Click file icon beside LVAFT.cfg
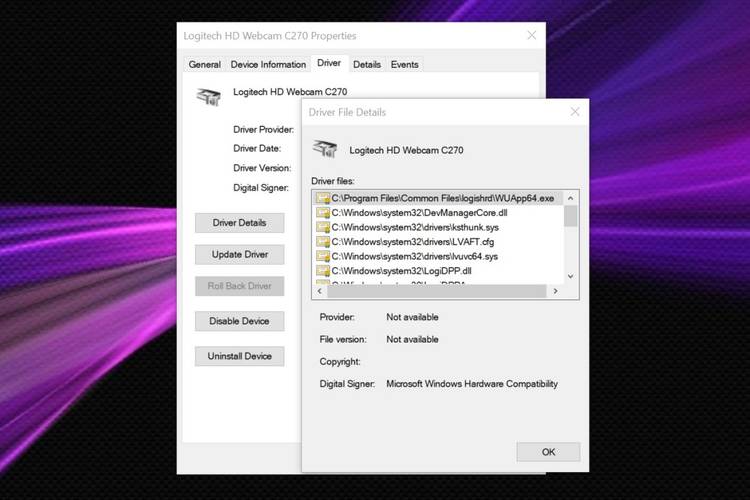The width and height of the screenshot is (750, 500). click(x=323, y=242)
